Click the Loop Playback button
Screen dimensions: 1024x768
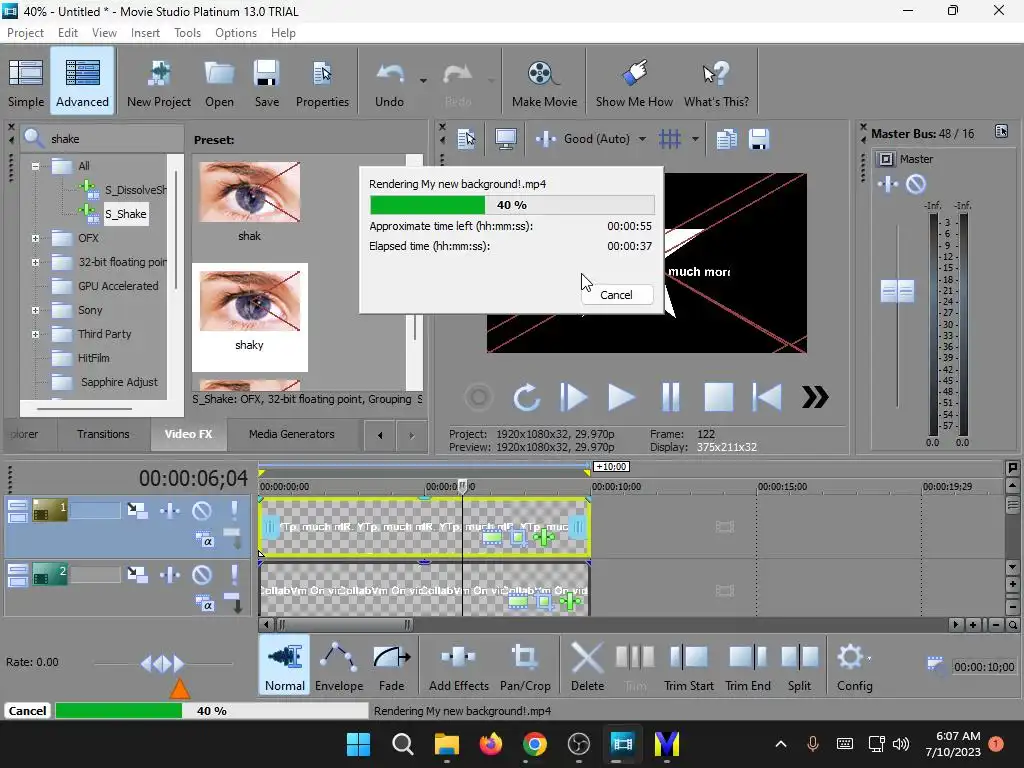[x=526, y=397]
